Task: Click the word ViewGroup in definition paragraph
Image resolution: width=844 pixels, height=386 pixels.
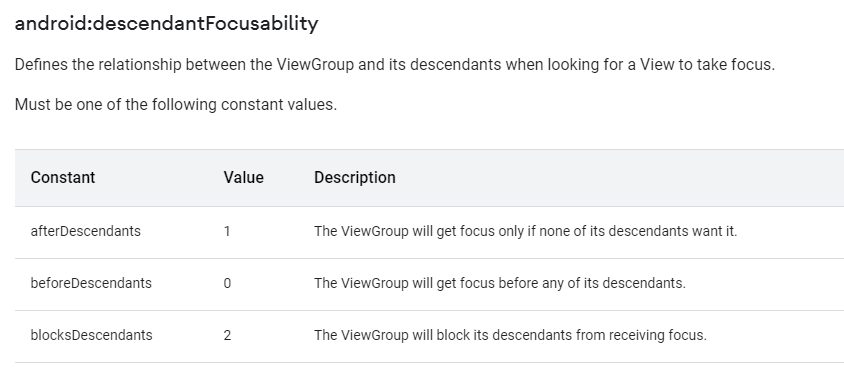Action: pos(315,65)
